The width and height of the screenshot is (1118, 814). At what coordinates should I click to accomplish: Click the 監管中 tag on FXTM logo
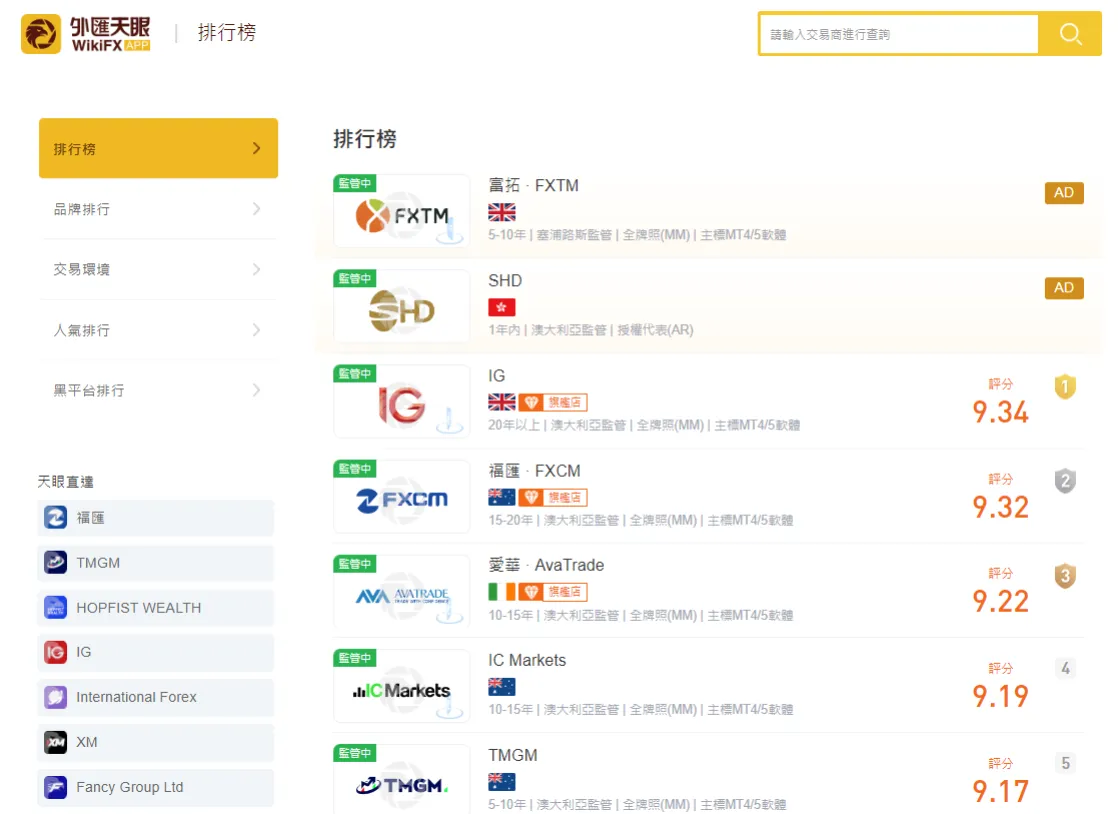(355, 183)
